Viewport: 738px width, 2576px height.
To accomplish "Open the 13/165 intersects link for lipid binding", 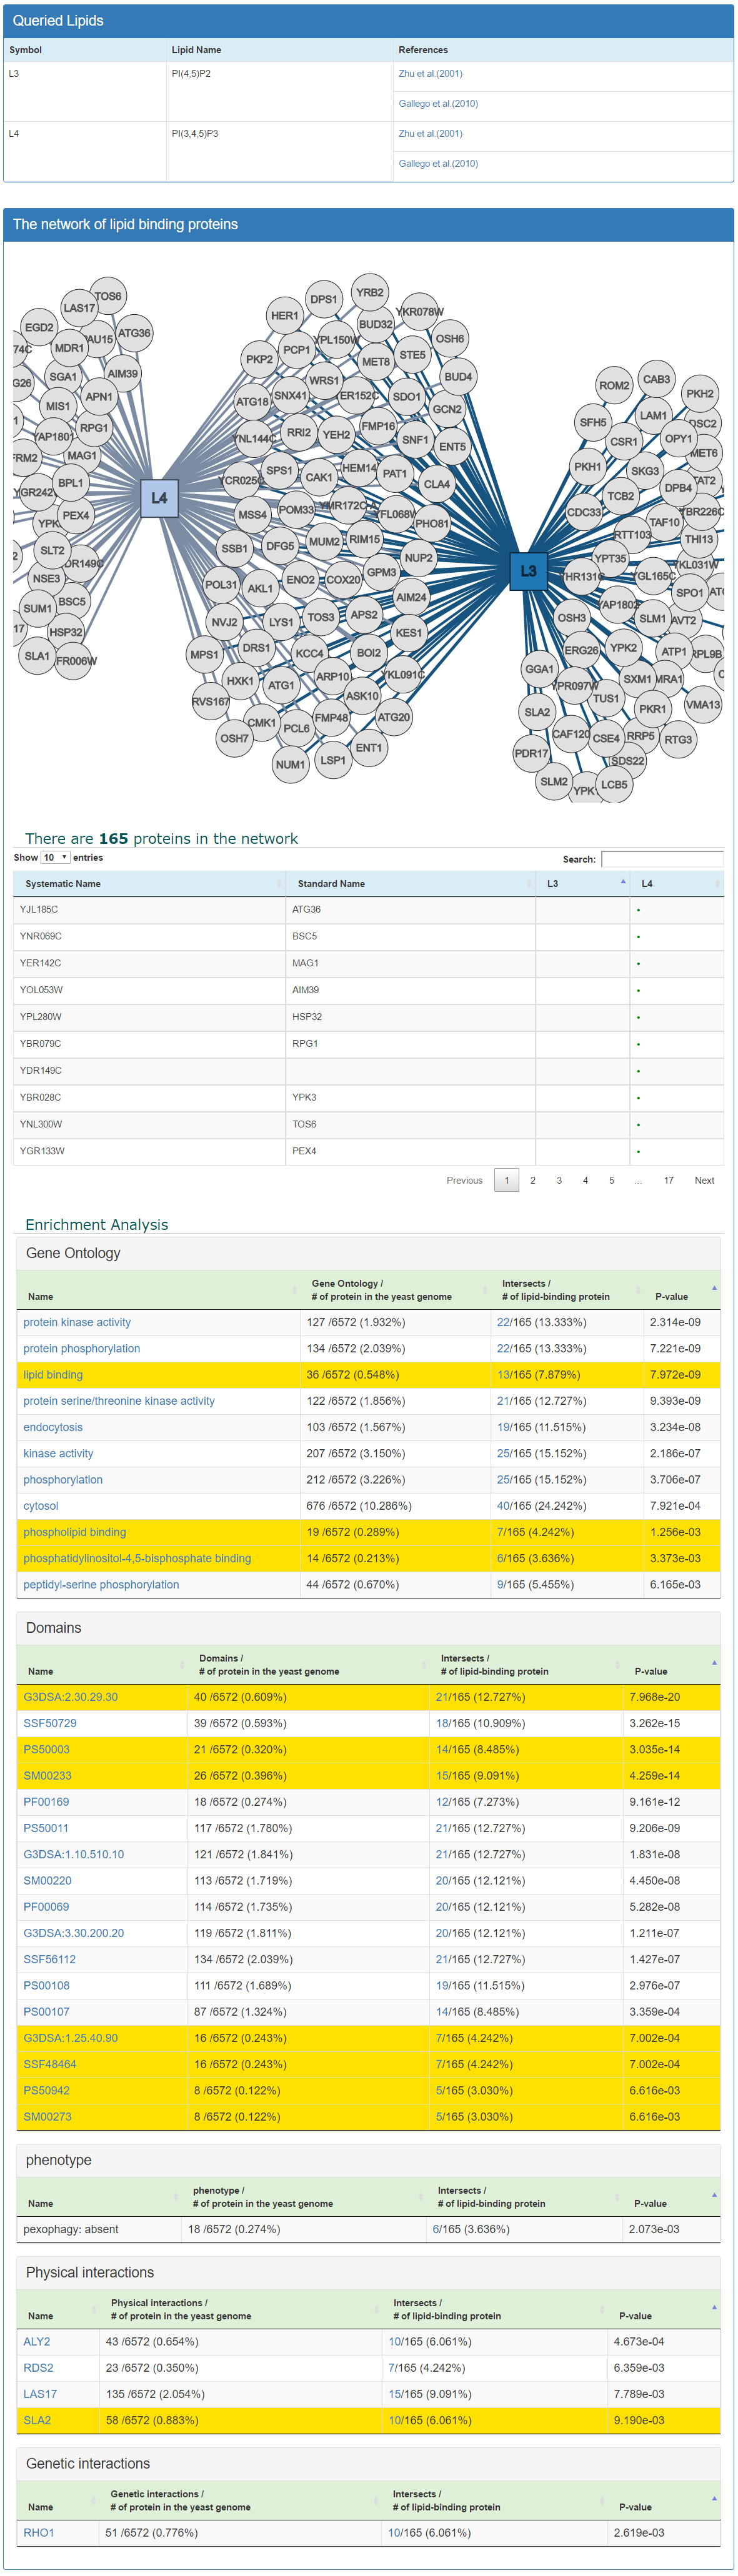I will 504,1375.
